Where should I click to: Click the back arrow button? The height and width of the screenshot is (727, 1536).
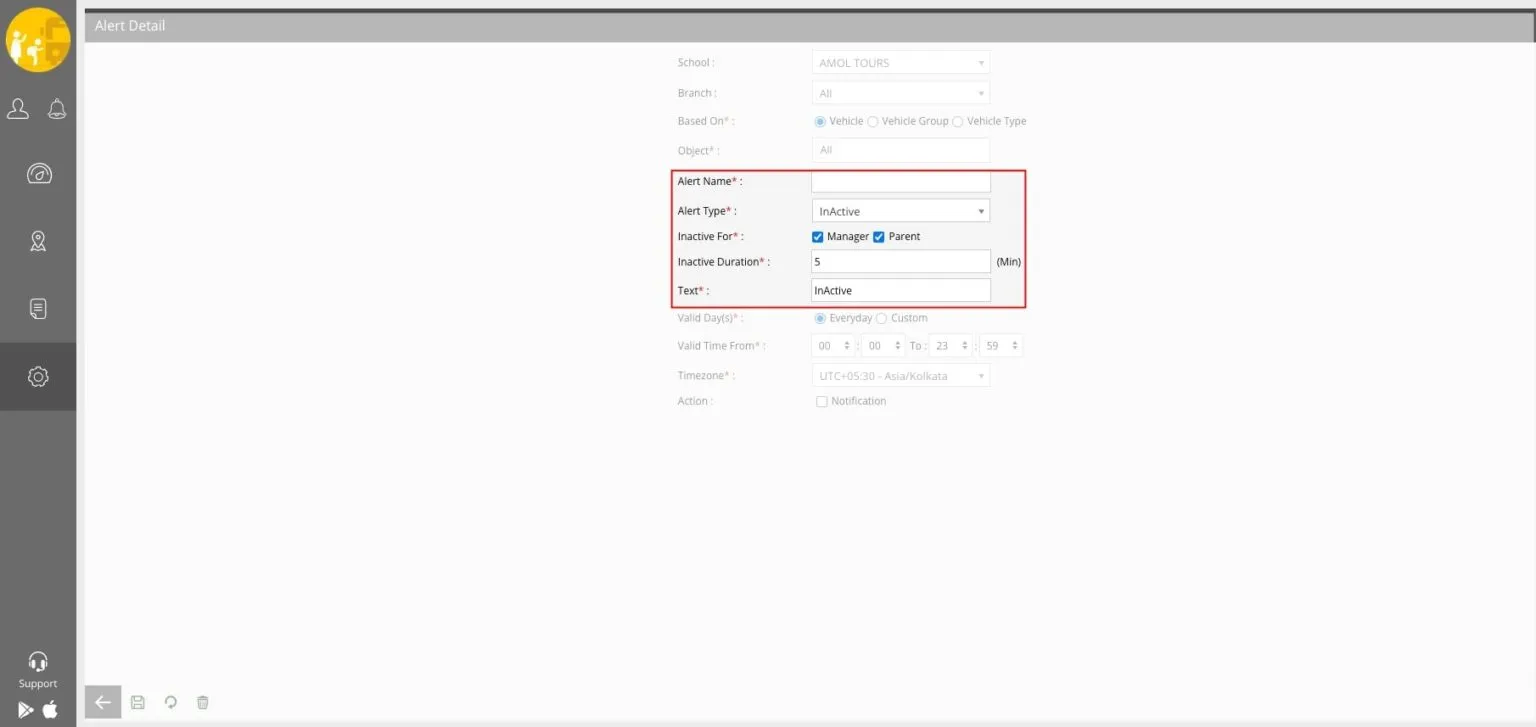coord(102,702)
